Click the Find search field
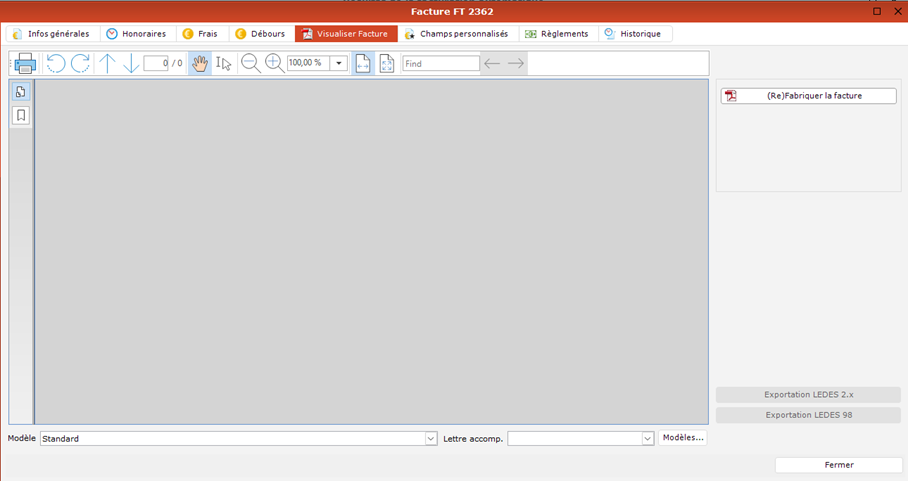This screenshot has width=908, height=481. click(x=440, y=64)
